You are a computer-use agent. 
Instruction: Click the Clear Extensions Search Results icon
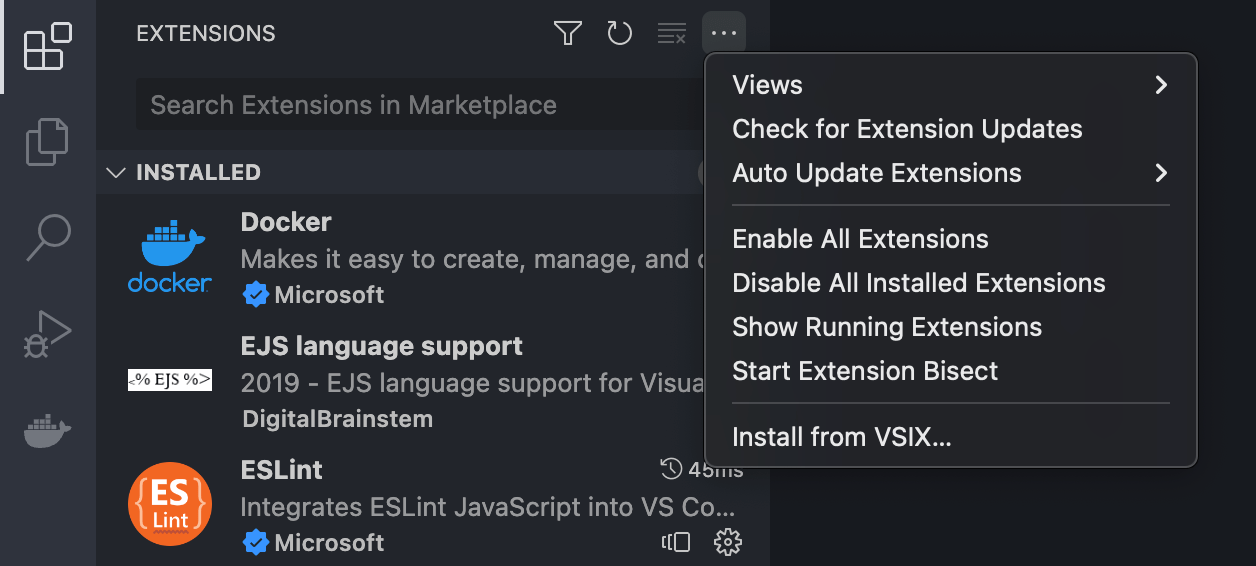pyautogui.click(x=671, y=34)
